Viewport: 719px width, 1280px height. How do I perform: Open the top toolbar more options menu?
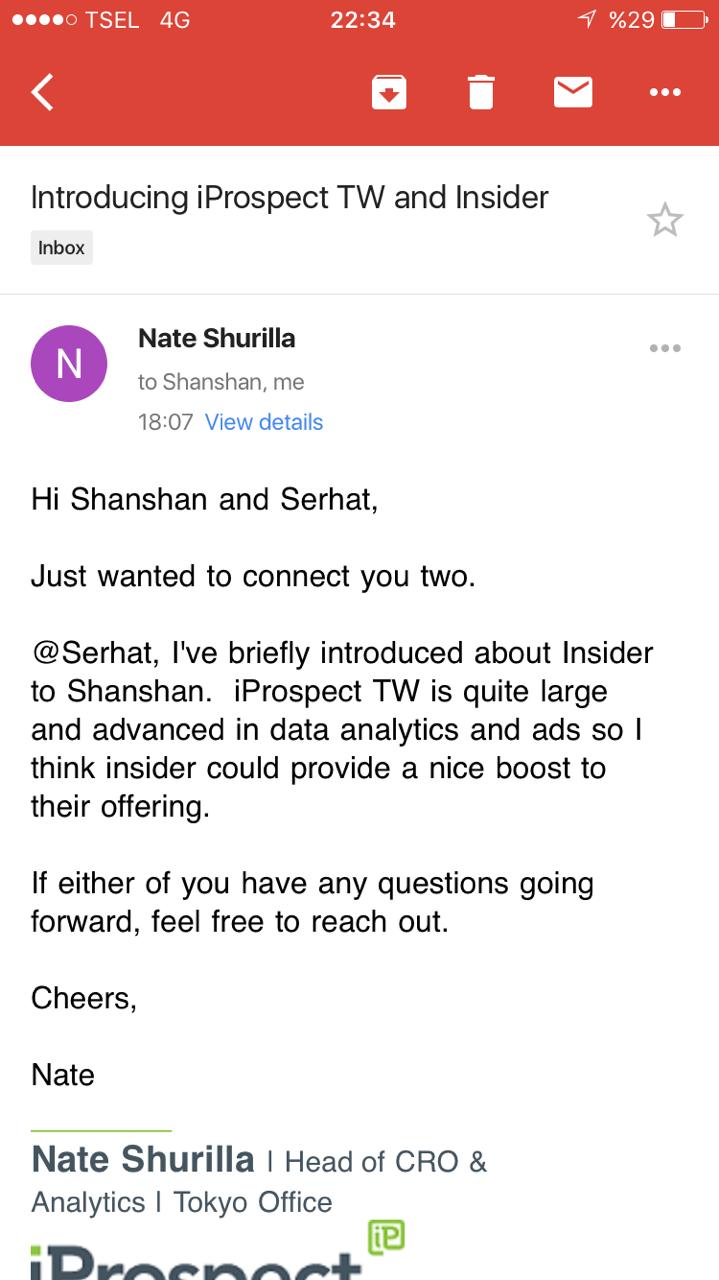click(x=665, y=92)
